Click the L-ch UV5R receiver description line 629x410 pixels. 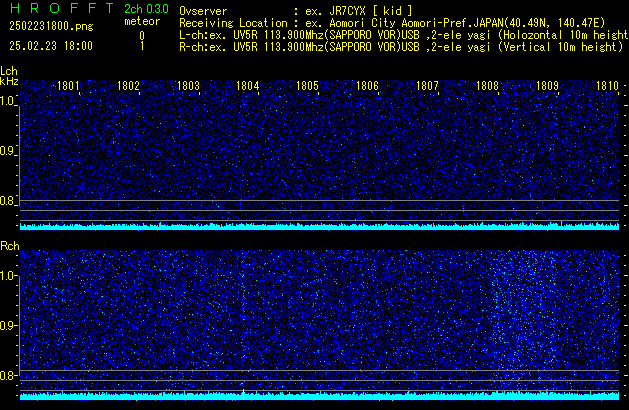[x=404, y=35]
